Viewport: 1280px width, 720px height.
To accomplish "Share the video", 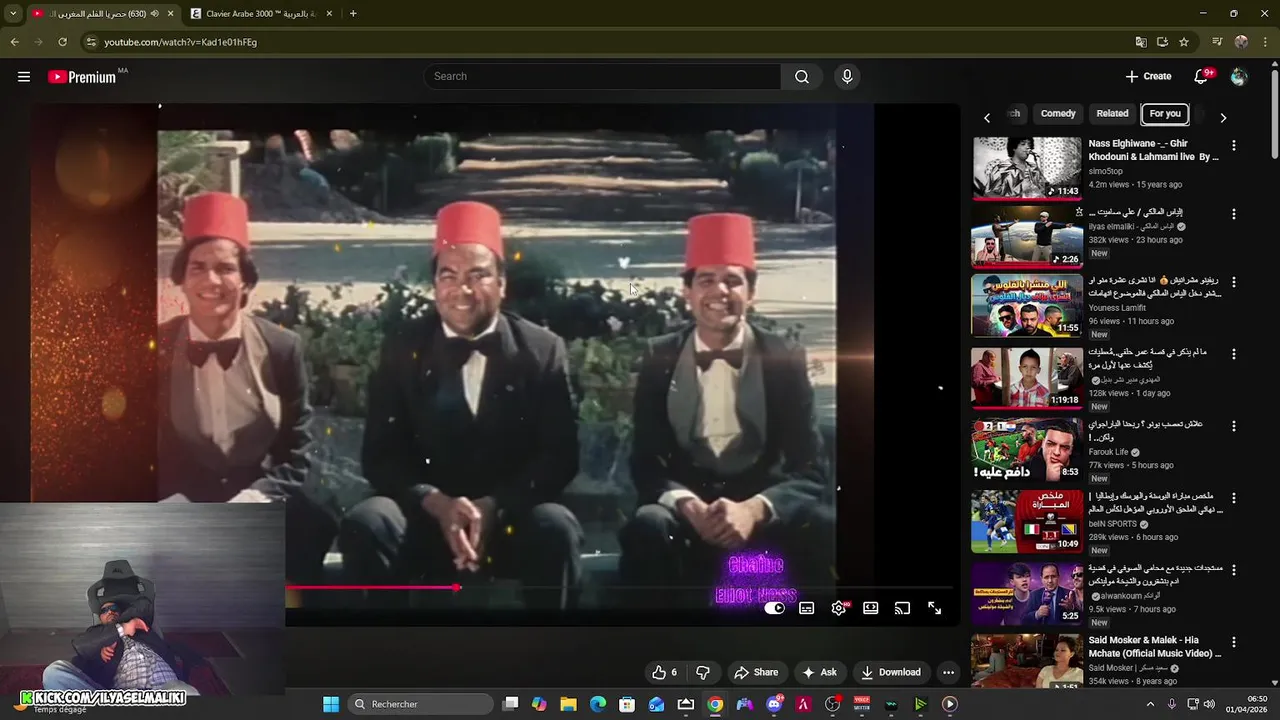I will pyautogui.click(x=756, y=672).
